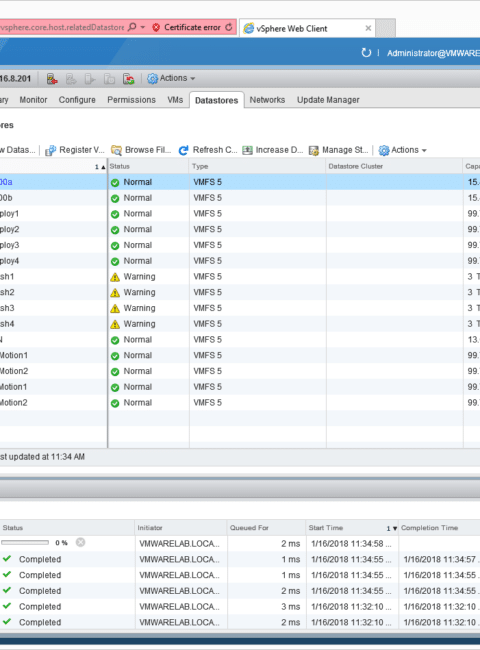
Task: Click task completed at 11:34:57
Action: 240,559
